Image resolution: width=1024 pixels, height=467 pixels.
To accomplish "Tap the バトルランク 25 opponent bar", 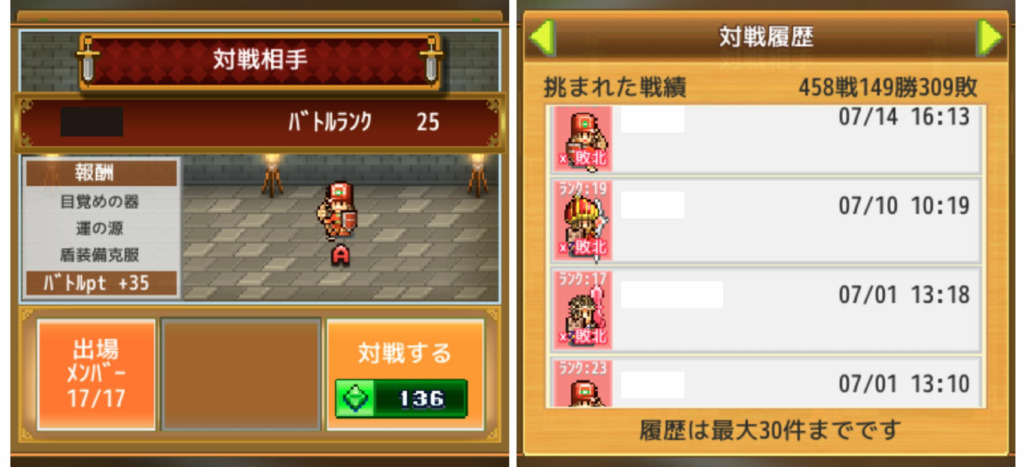I will pyautogui.click(x=260, y=122).
